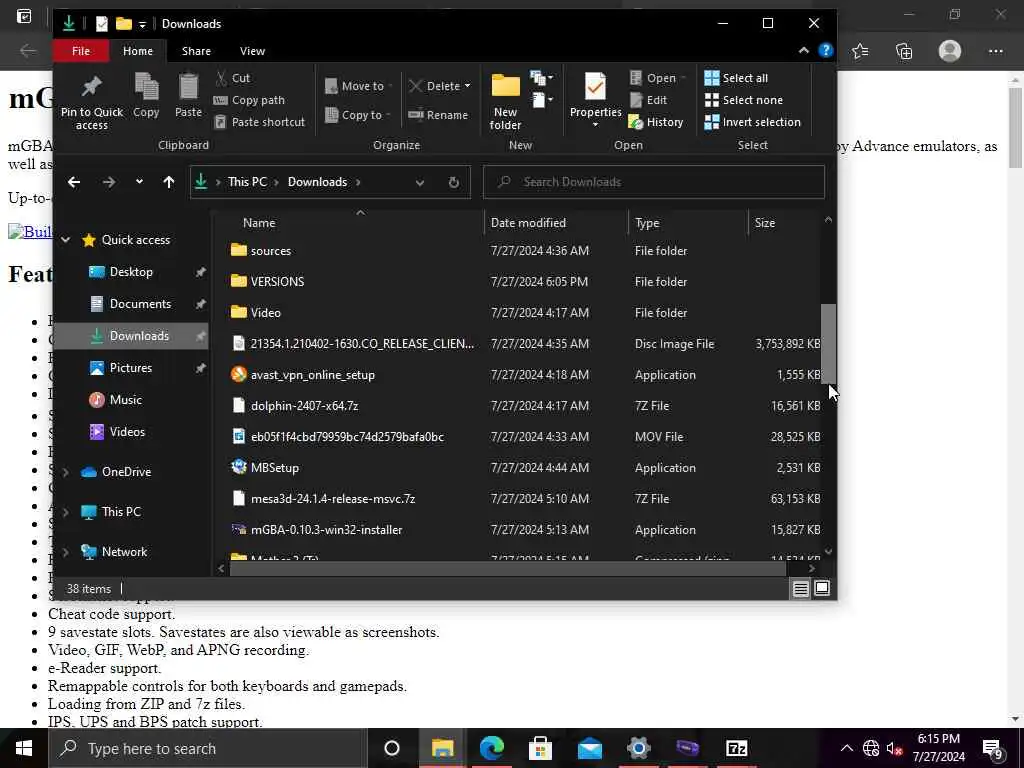Click Edit in Open group
Viewport: 1024px width, 768px height.
(x=648, y=100)
